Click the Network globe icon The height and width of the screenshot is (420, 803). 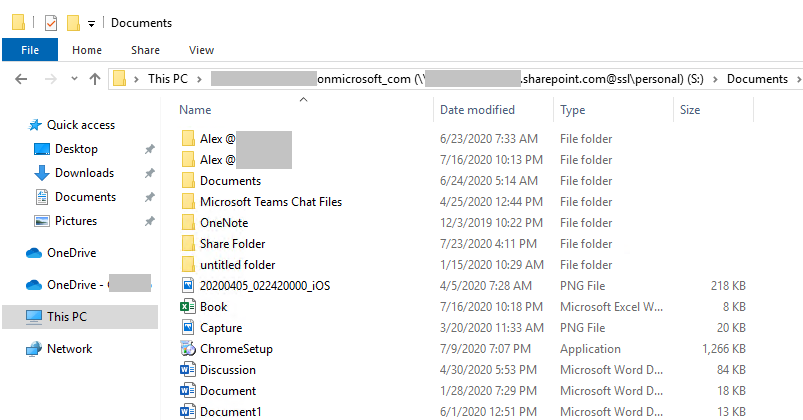click(34, 349)
